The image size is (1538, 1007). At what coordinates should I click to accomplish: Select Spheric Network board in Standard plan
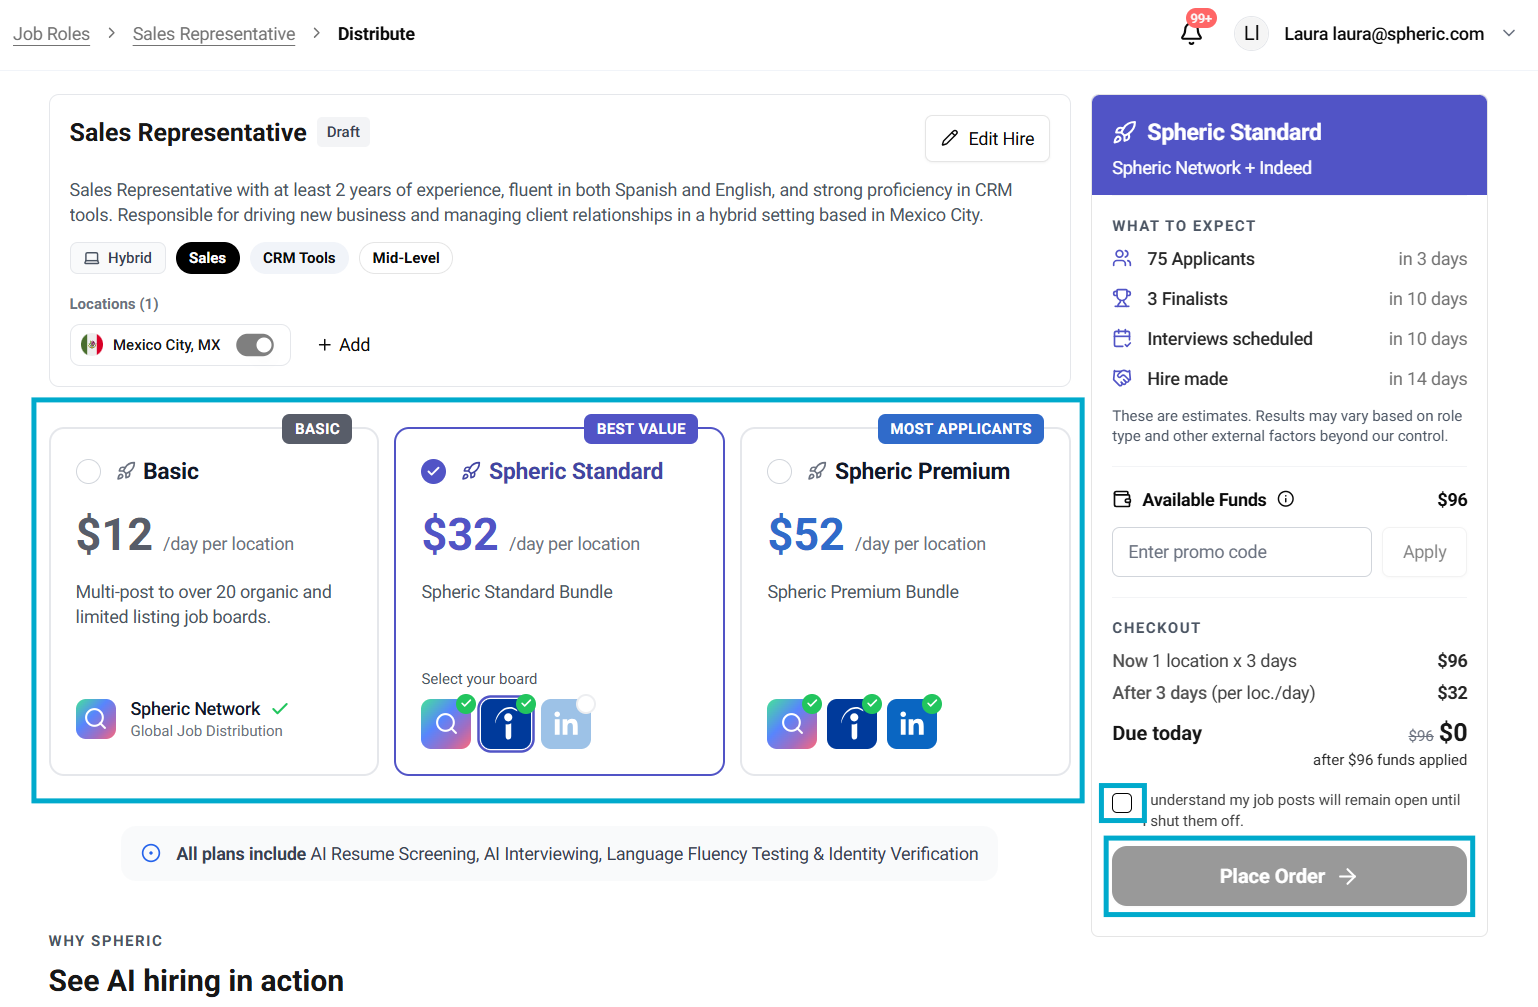[x=446, y=724]
